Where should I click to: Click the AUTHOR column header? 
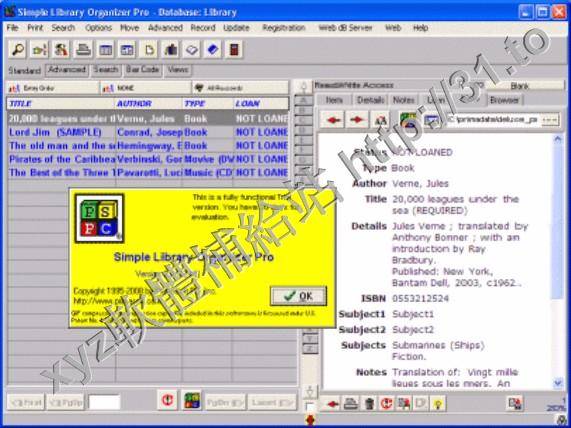pyautogui.click(x=149, y=103)
